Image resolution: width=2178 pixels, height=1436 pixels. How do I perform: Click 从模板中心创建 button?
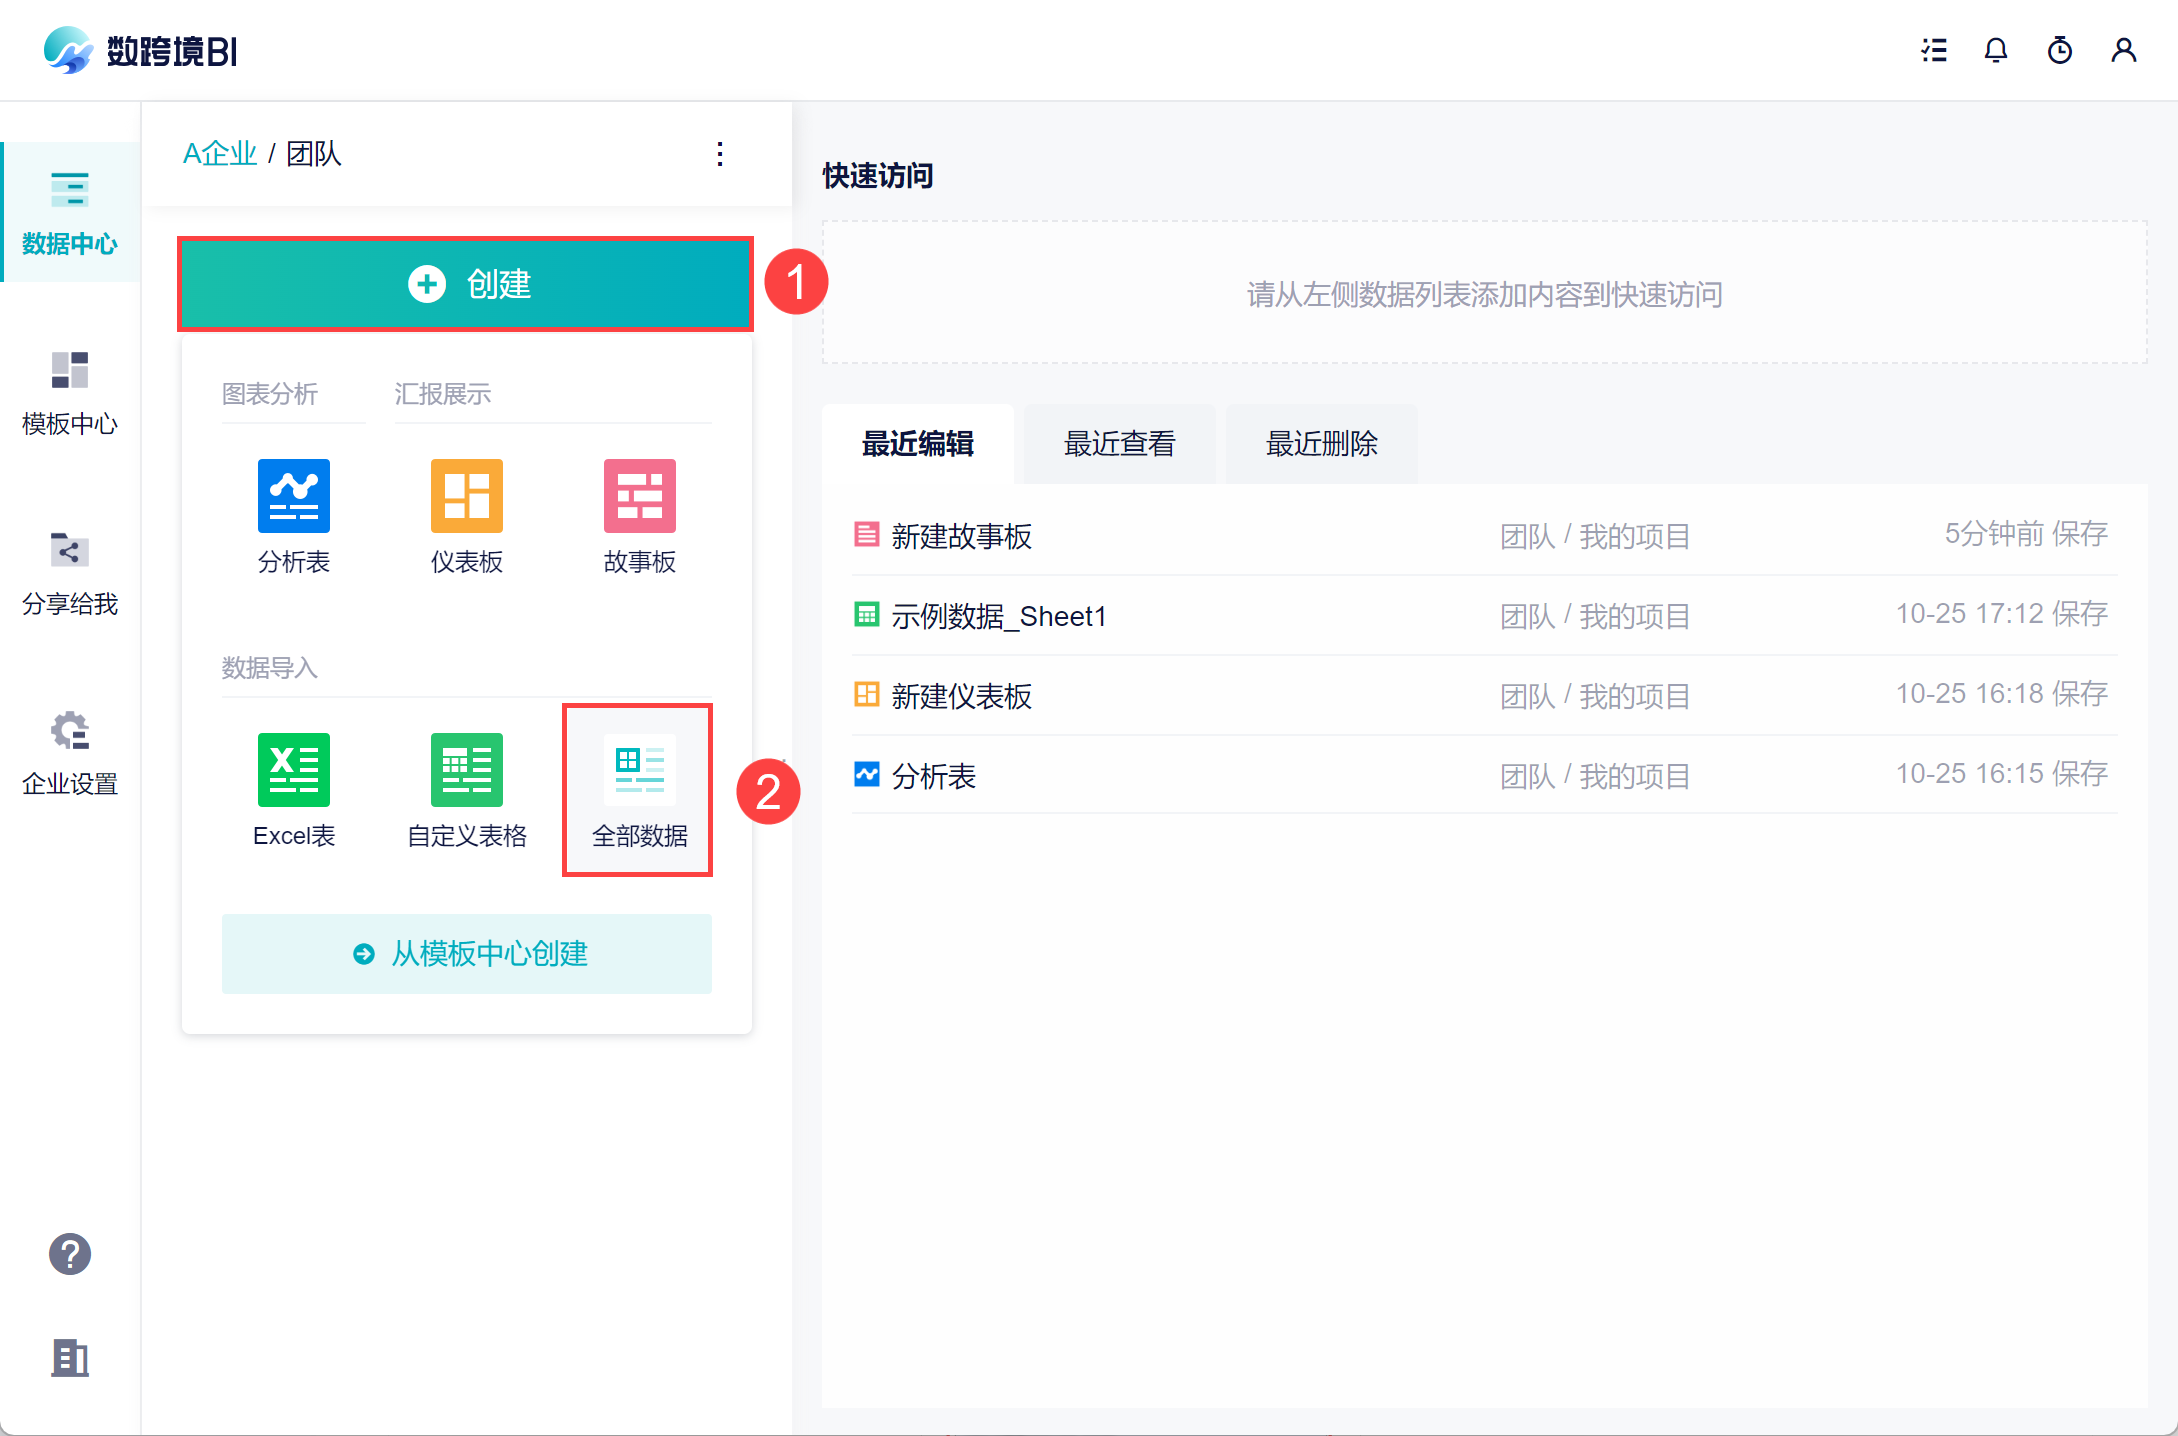[x=467, y=954]
